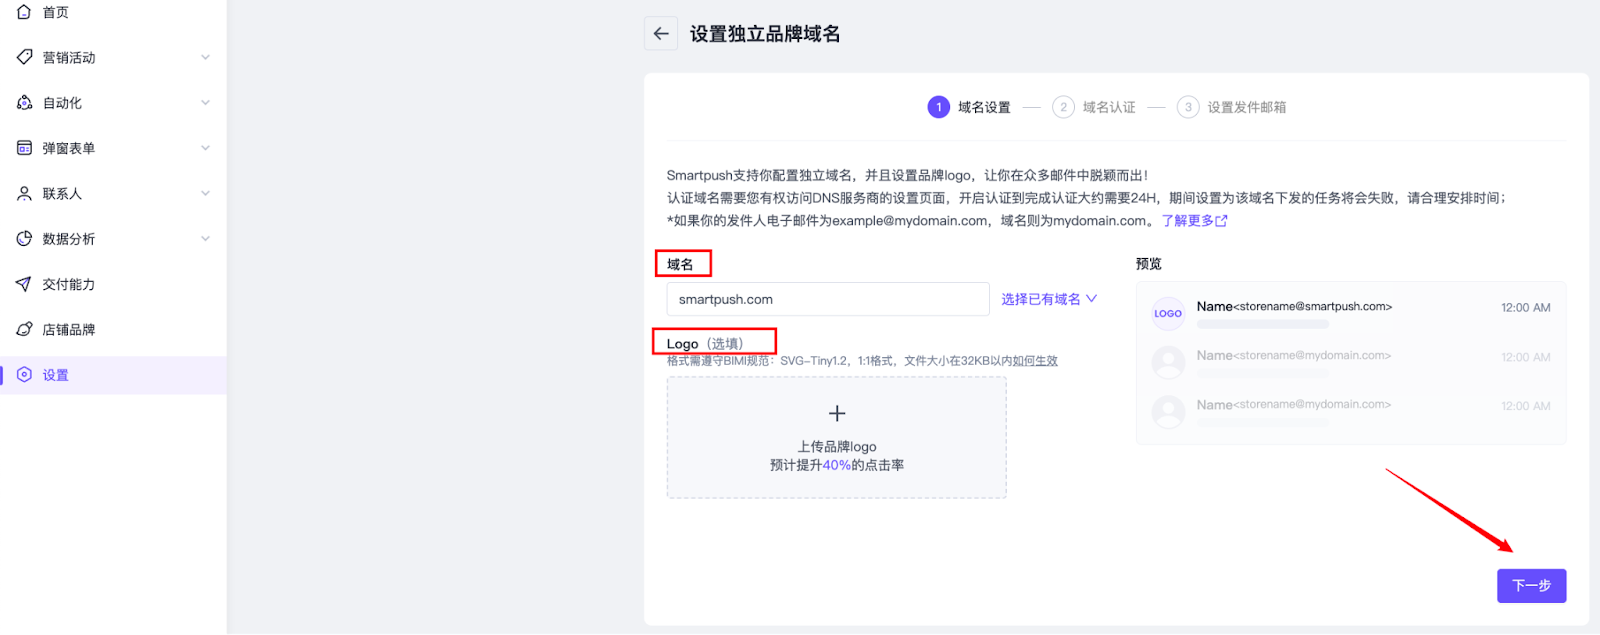Open the 了解更多 link

coord(1194,221)
